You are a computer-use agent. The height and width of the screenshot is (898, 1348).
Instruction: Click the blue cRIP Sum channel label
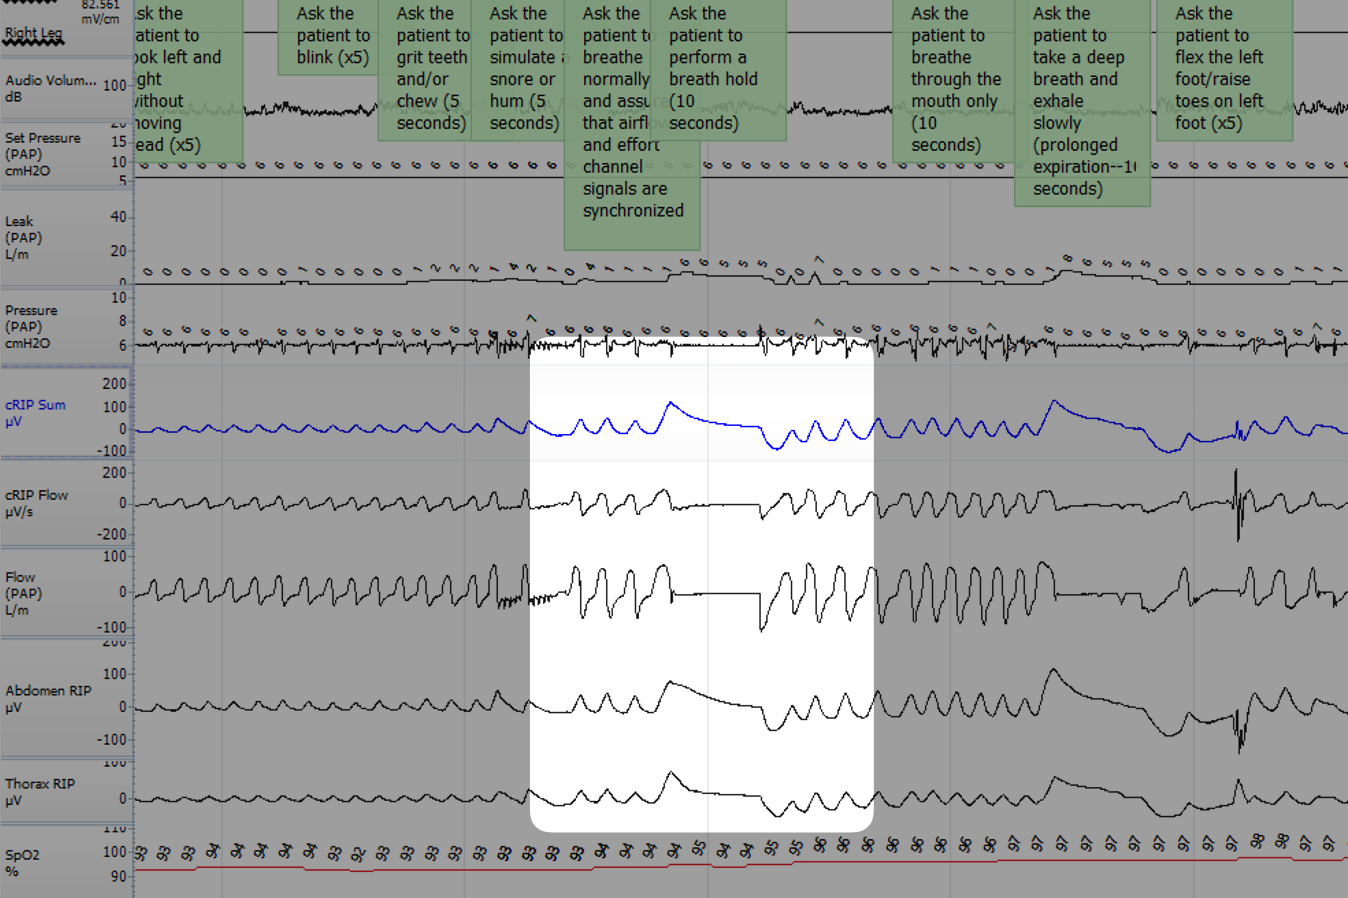tap(36, 414)
